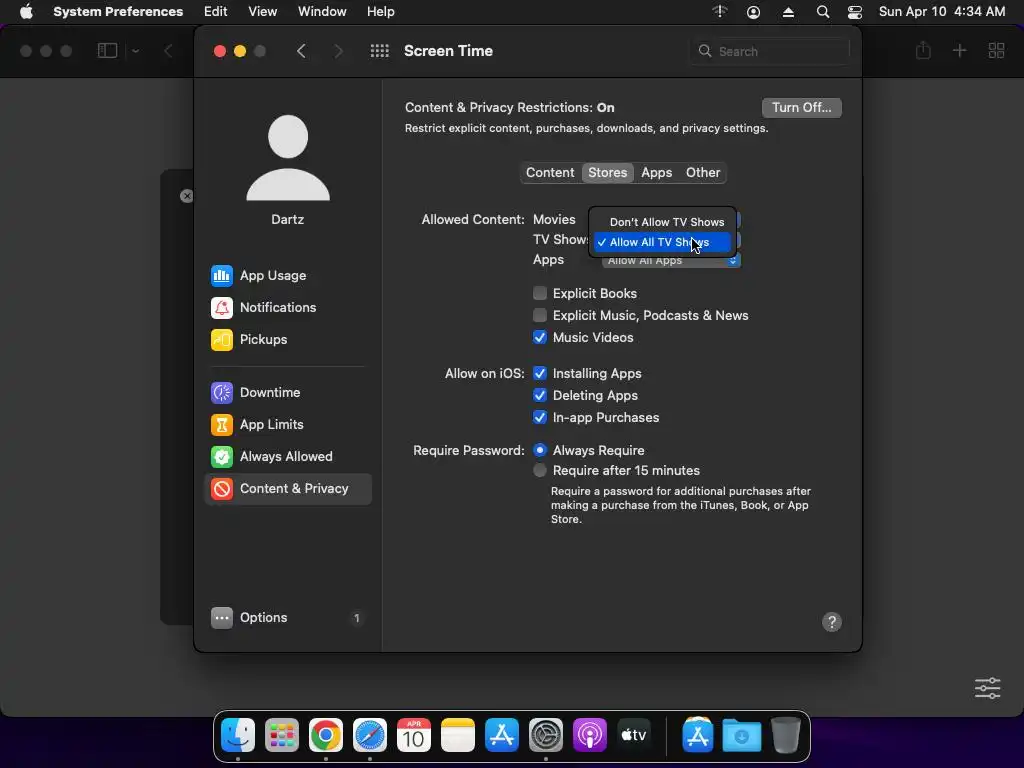
Task: Uncheck Installing Apps on iOS
Action: 539,374
